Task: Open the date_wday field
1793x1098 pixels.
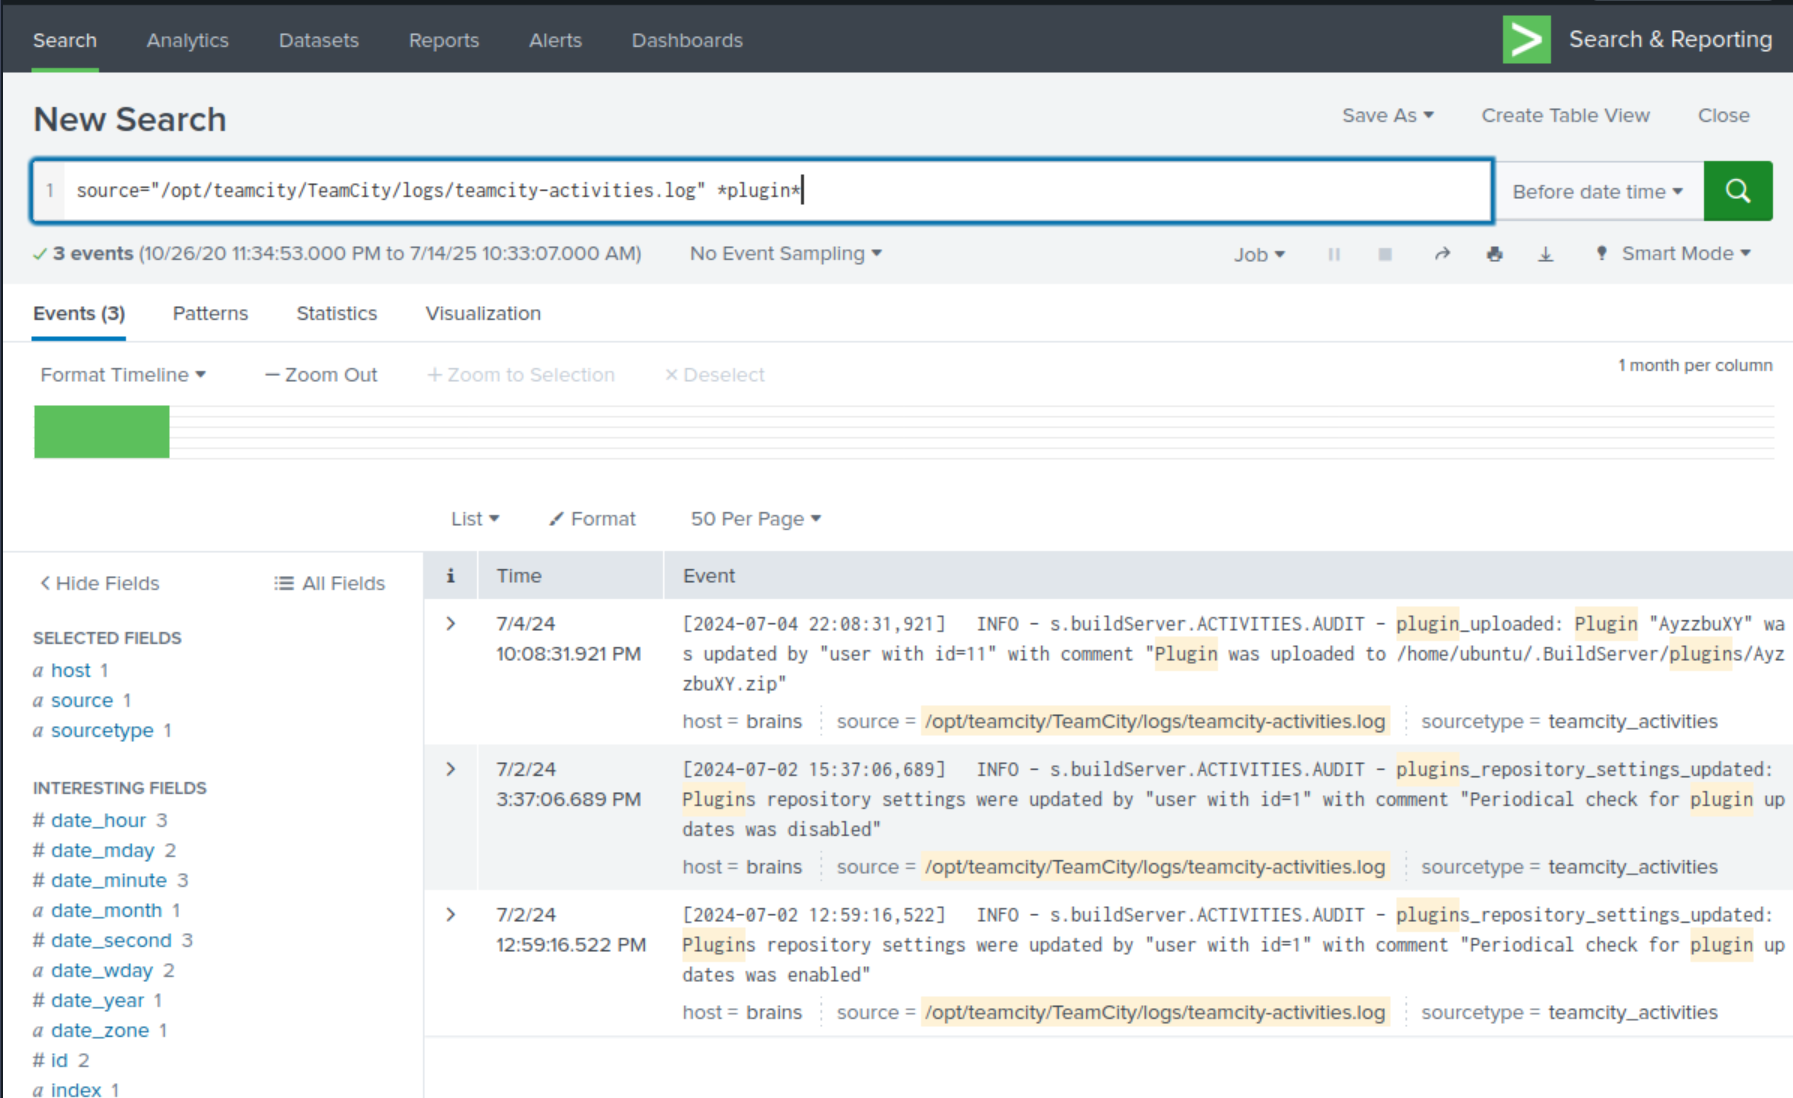Action: click(102, 971)
